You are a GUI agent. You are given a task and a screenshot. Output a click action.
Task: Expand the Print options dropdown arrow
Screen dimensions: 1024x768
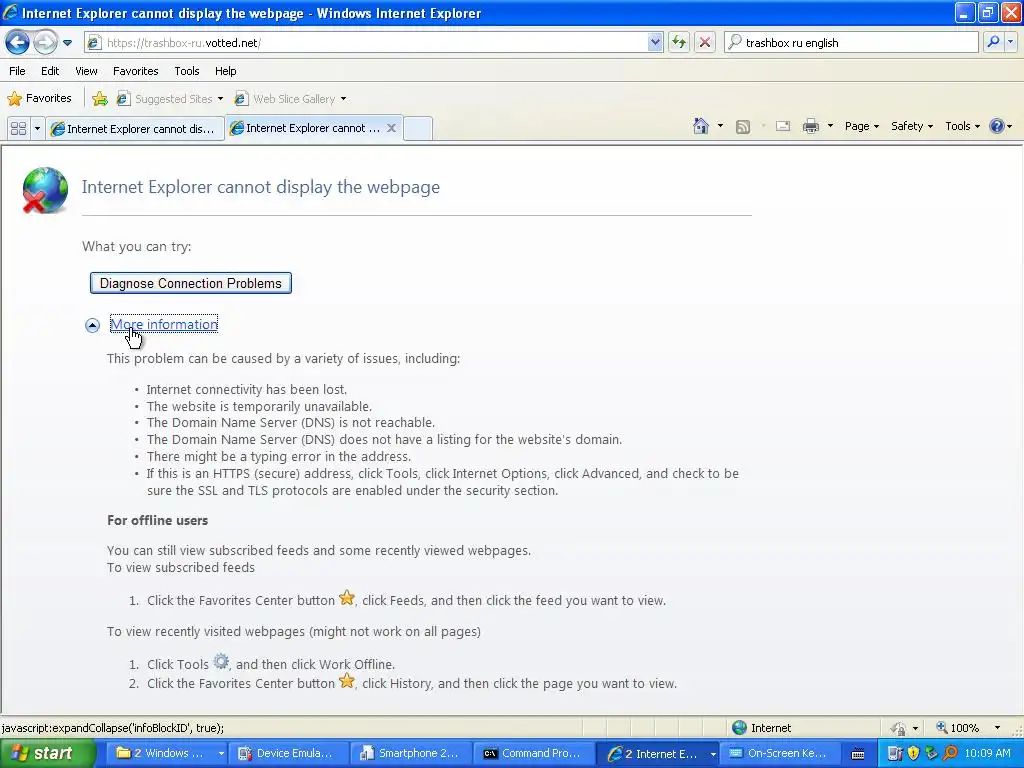coord(830,126)
